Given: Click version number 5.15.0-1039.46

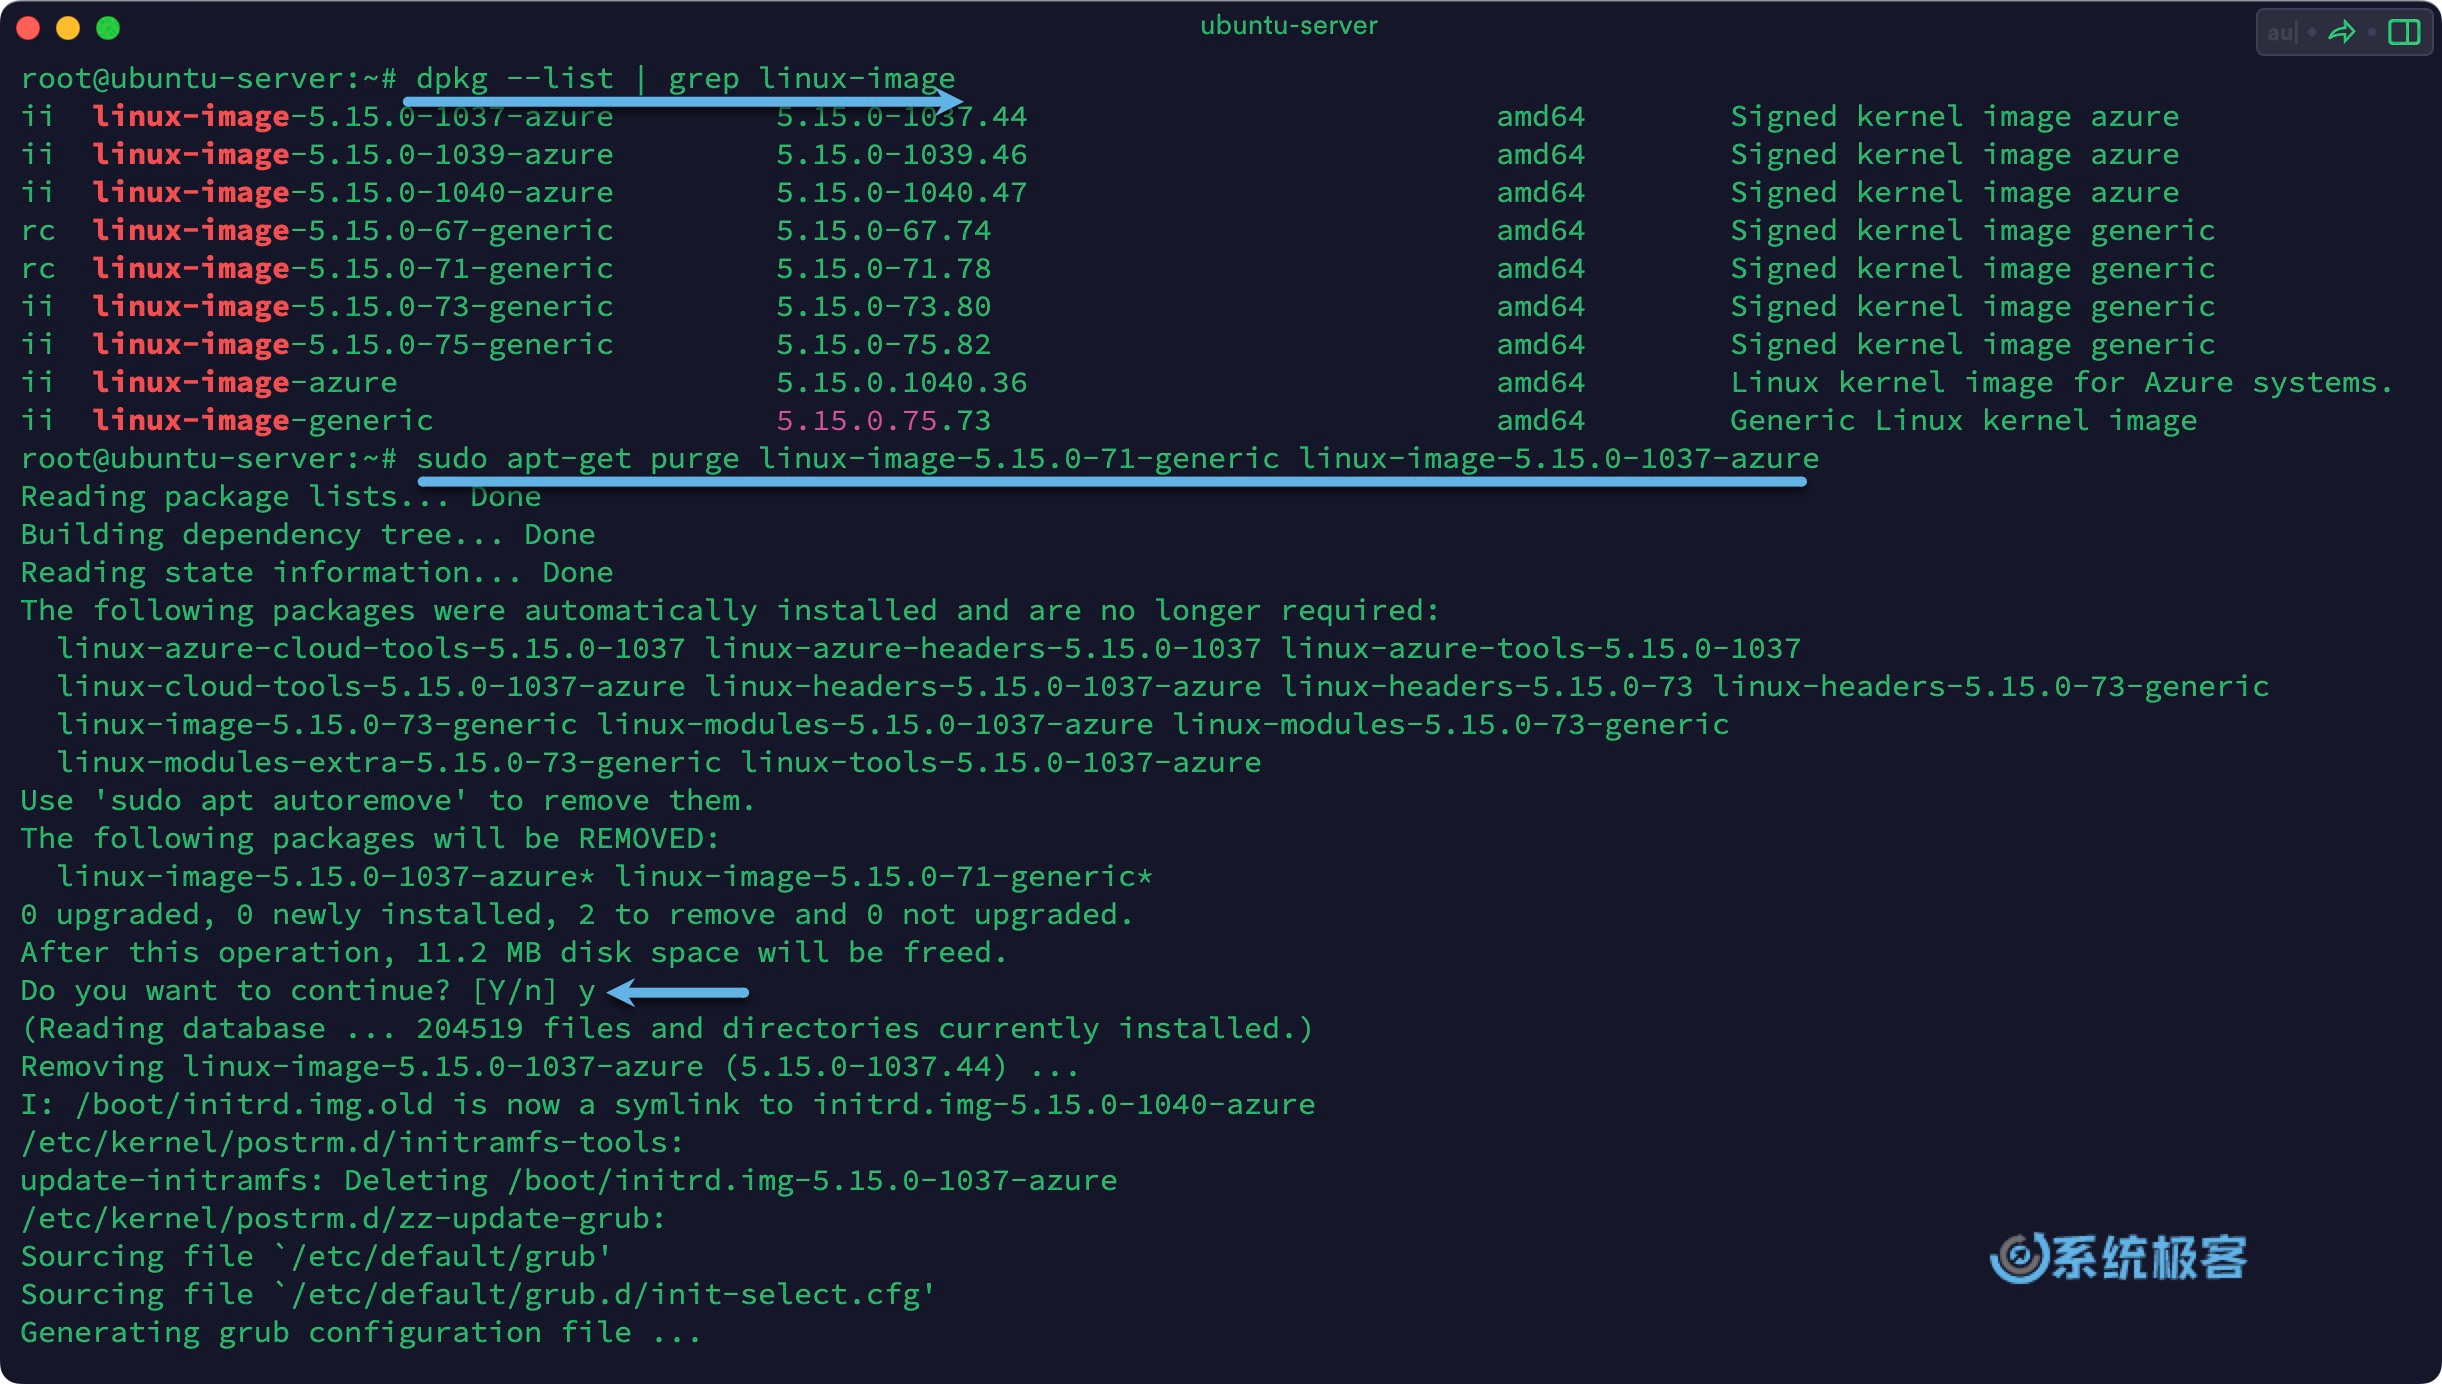Looking at the screenshot, I should click(x=902, y=155).
